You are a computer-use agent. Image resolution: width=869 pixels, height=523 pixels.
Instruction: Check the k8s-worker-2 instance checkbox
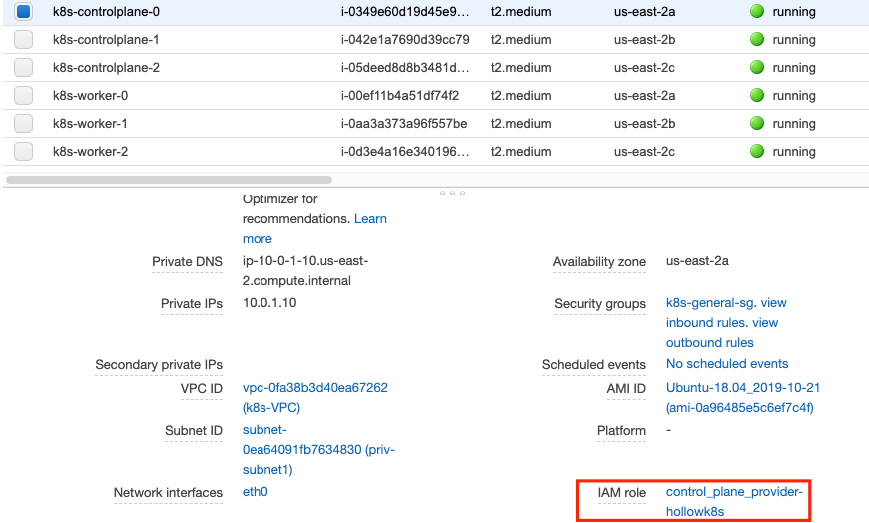pyautogui.click(x=24, y=152)
